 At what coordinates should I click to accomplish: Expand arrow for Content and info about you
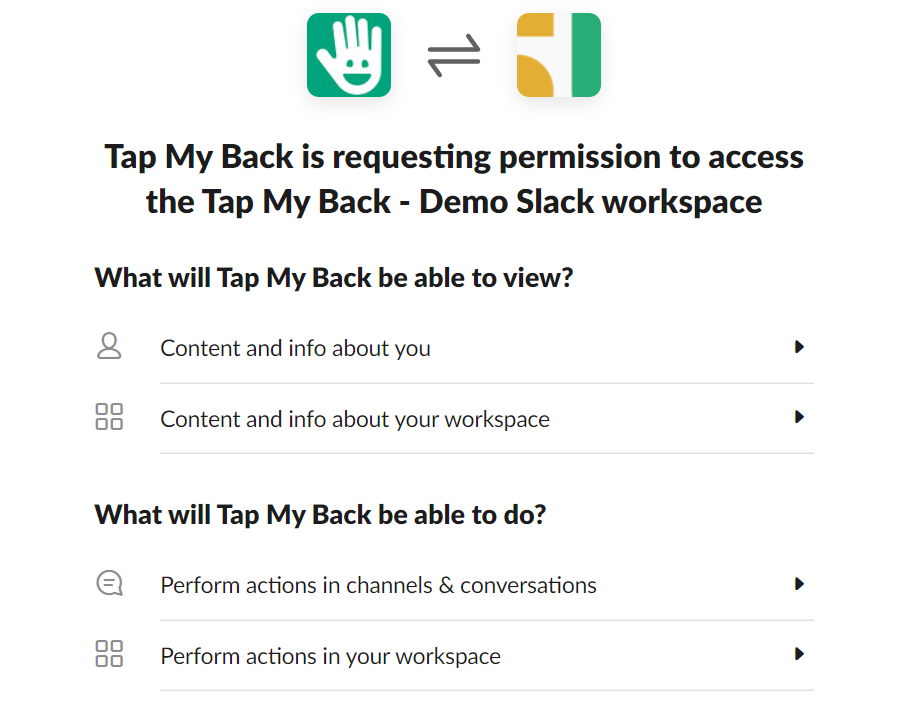coord(799,347)
